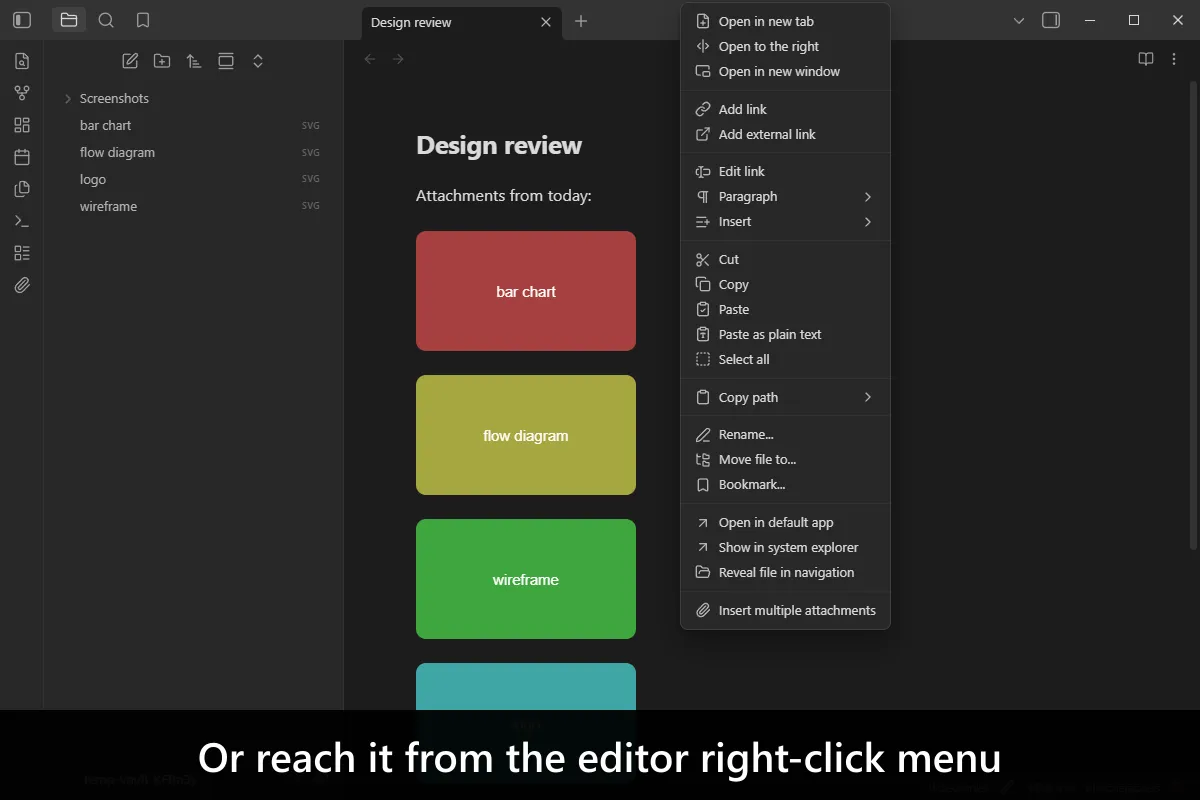Choose Copy from context menu
1200x800 pixels.
785,284
